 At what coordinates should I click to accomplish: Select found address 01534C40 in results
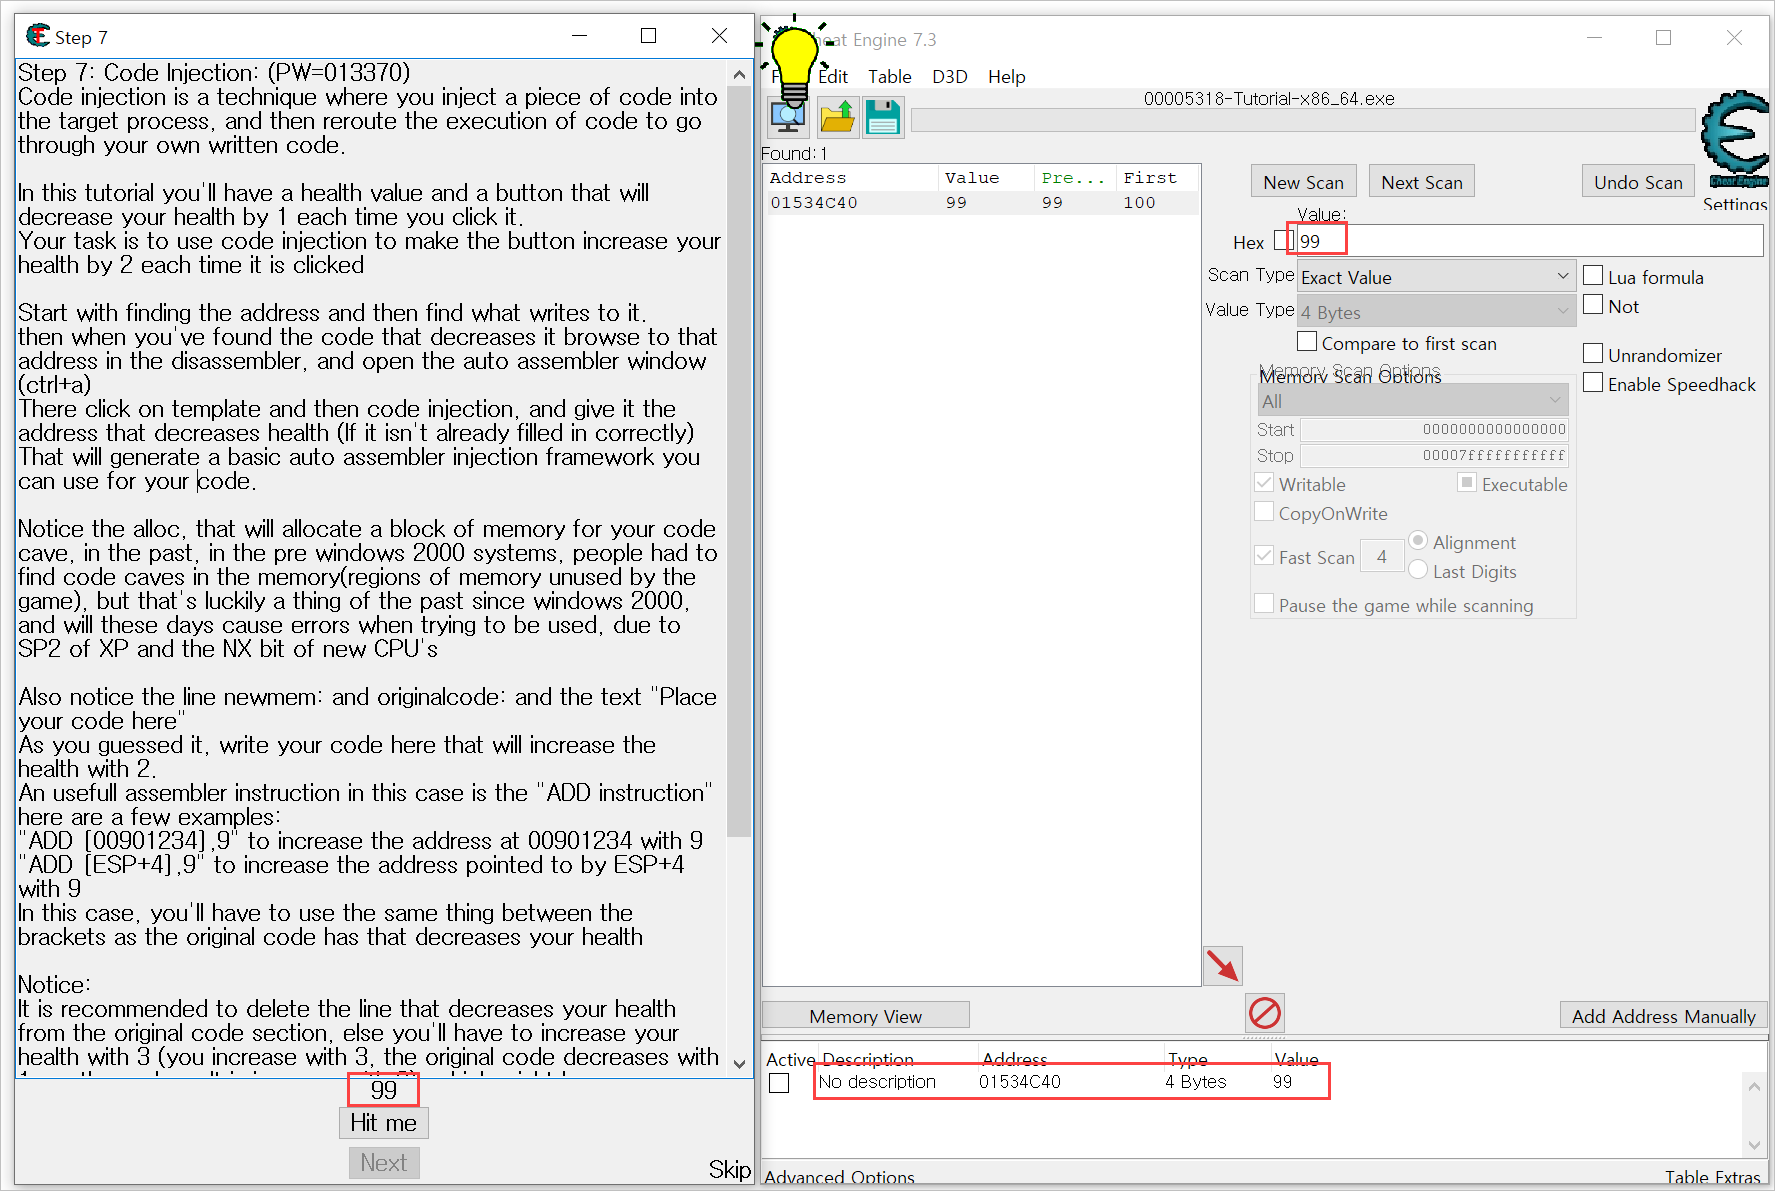pos(981,203)
